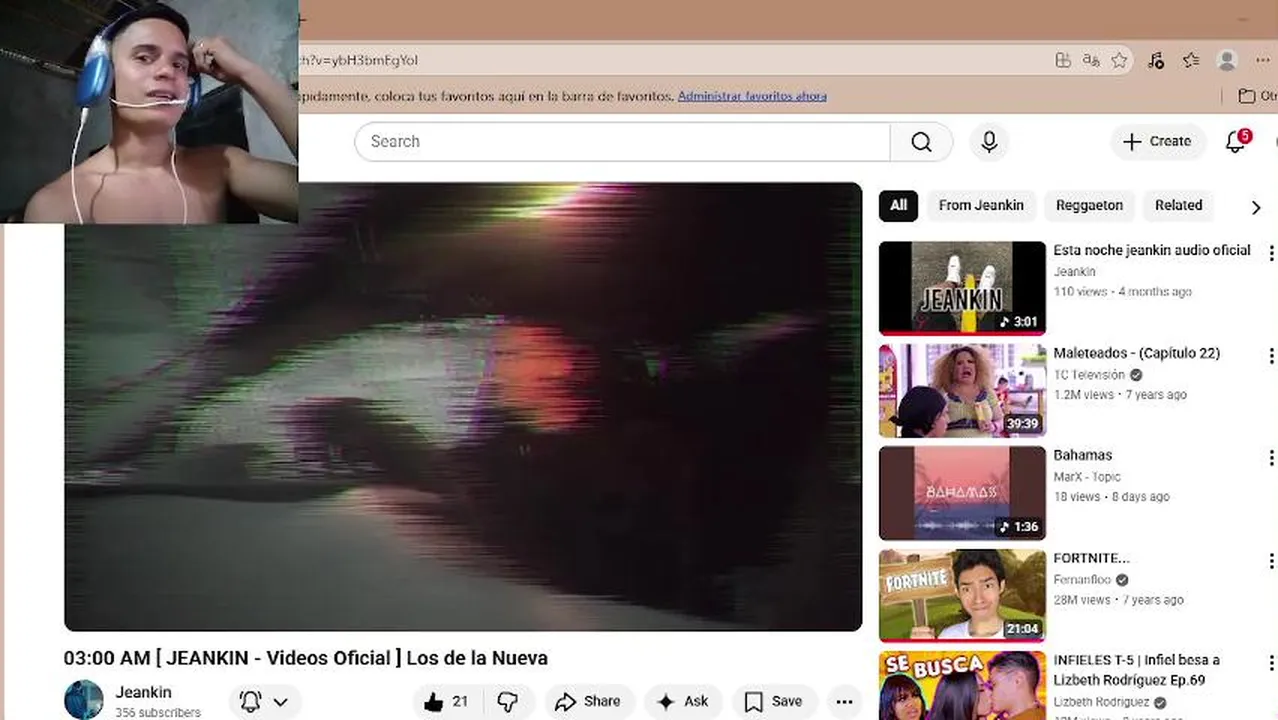Focus the YouTube Search field

point(622,142)
